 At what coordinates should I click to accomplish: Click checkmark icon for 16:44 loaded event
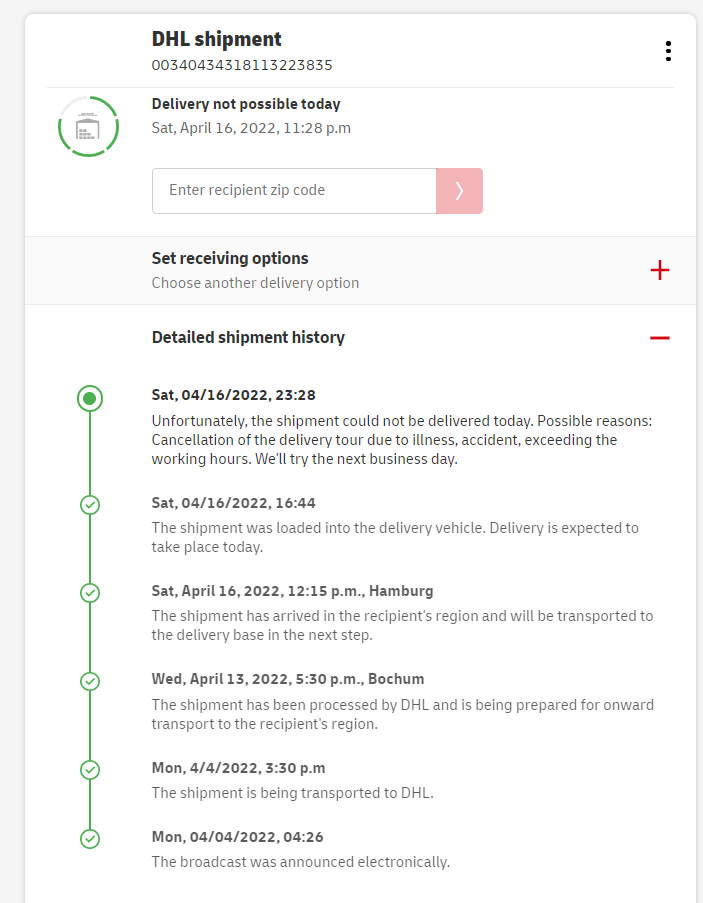90,504
